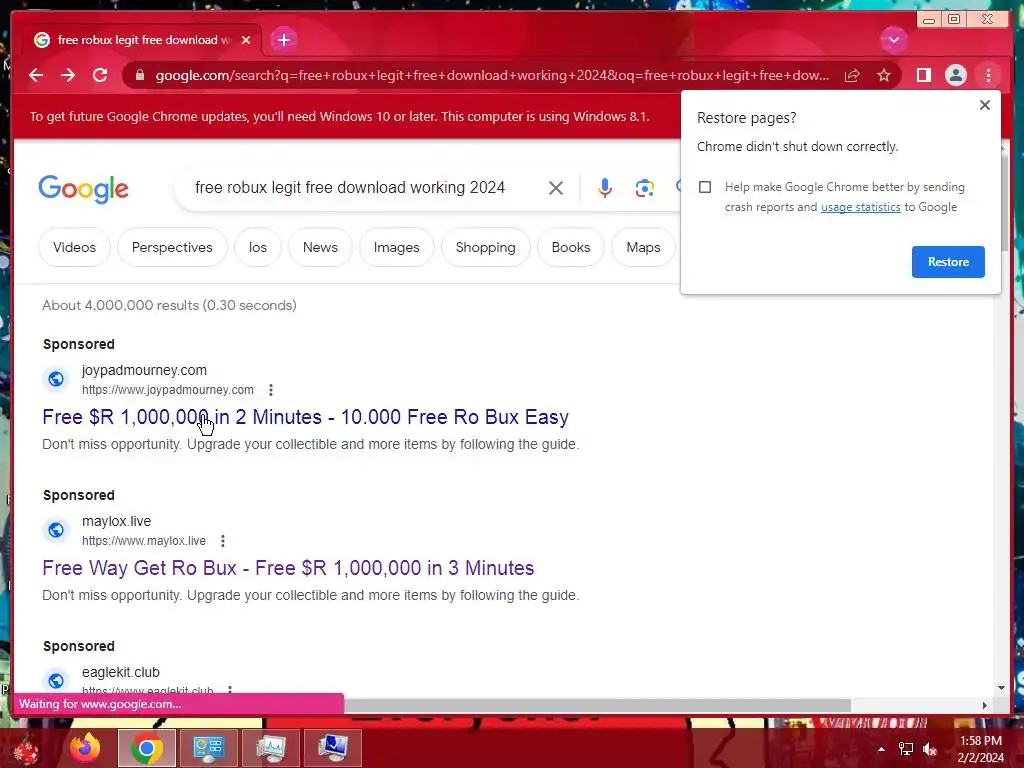This screenshot has width=1024, height=768.
Task: Bookmark this page with the star icon
Action: pos(884,76)
